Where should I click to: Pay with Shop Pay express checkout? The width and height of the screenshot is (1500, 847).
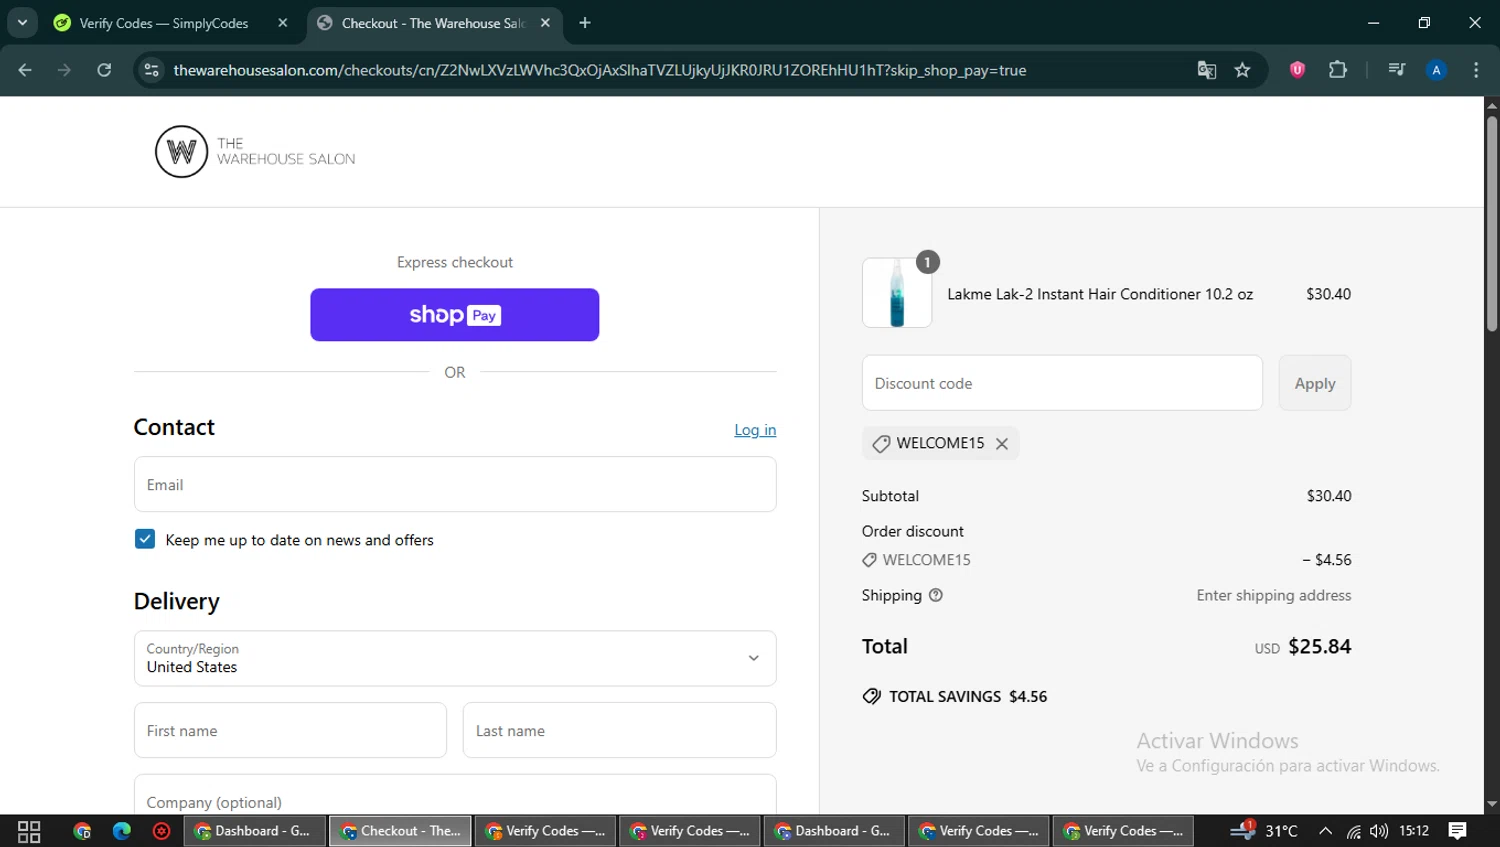click(x=455, y=315)
